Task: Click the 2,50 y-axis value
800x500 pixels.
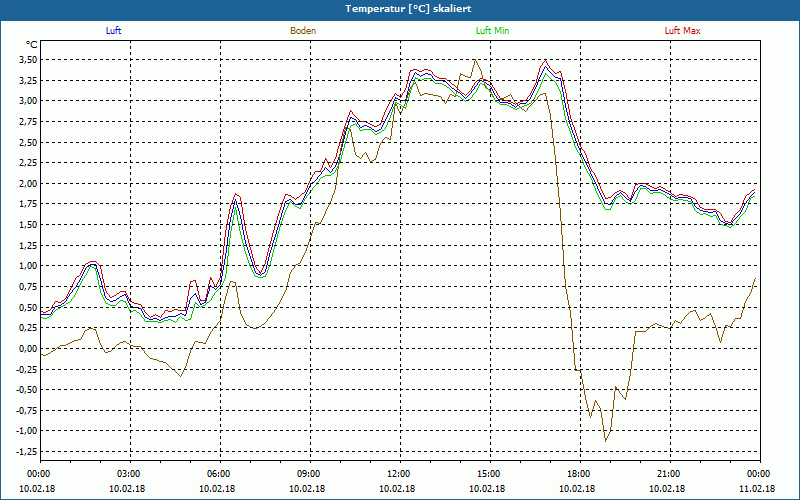Action: coord(27,142)
